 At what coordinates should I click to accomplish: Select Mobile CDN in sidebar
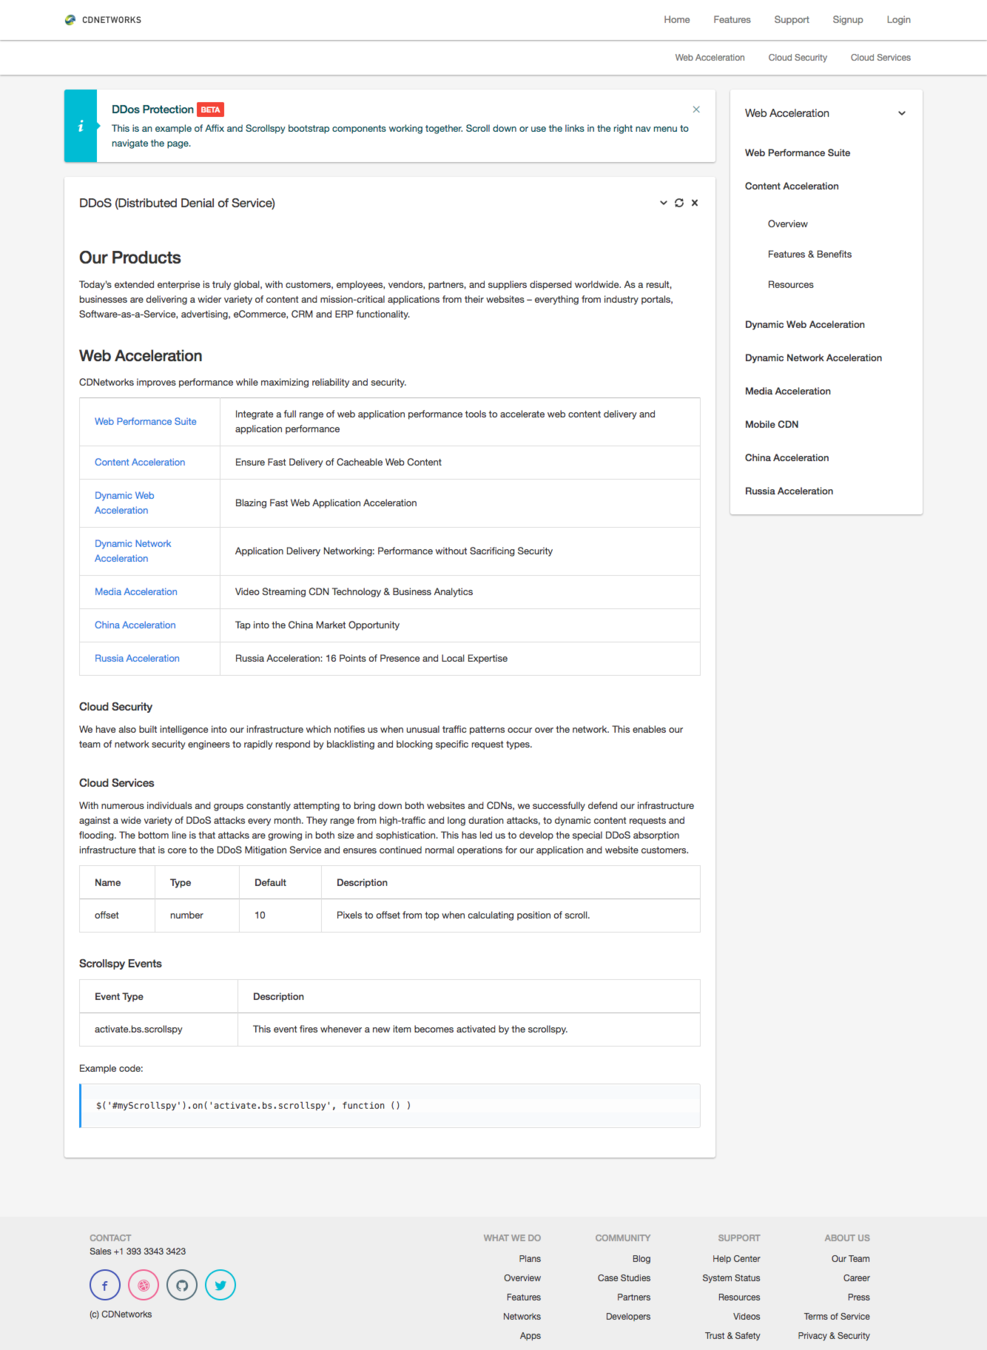772,424
